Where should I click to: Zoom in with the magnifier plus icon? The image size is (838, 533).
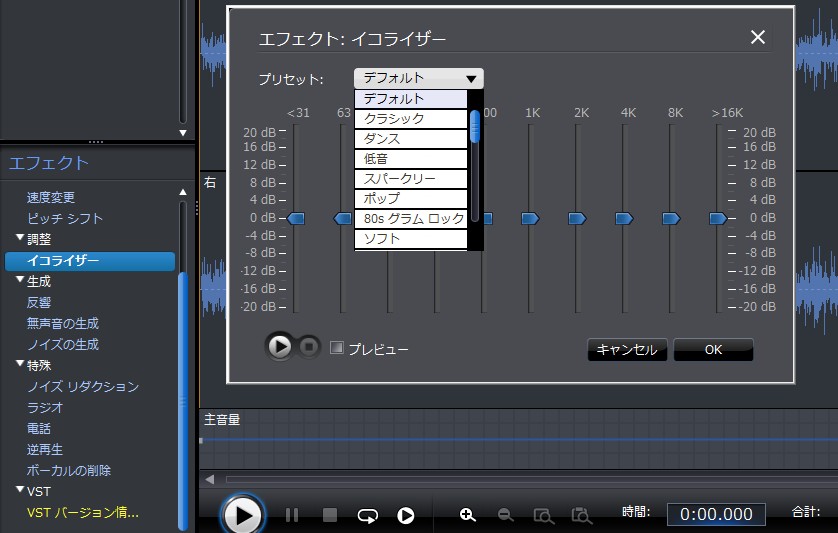(x=468, y=515)
